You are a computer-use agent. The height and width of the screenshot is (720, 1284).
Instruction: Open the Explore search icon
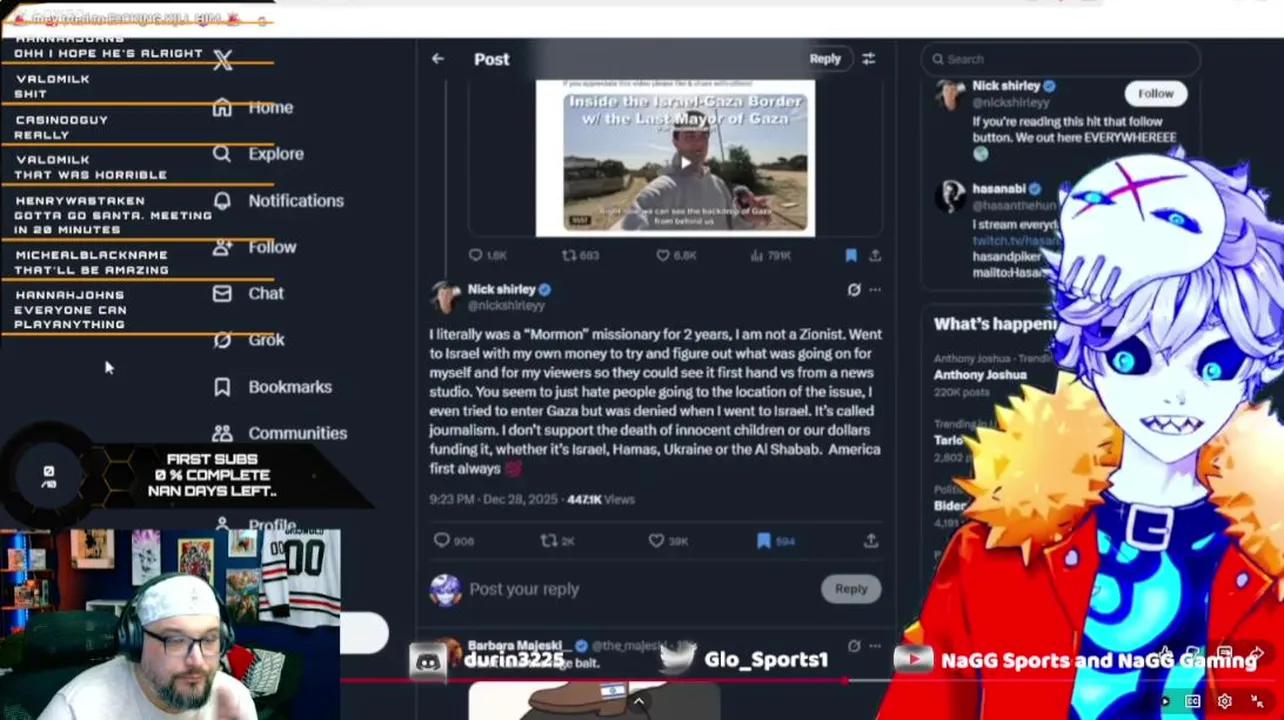tap(222, 154)
